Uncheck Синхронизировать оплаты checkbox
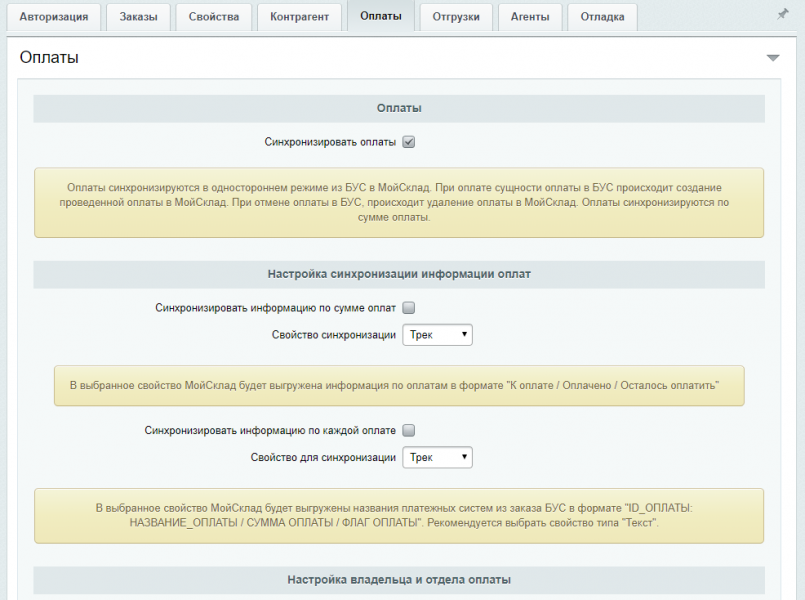 (409, 142)
